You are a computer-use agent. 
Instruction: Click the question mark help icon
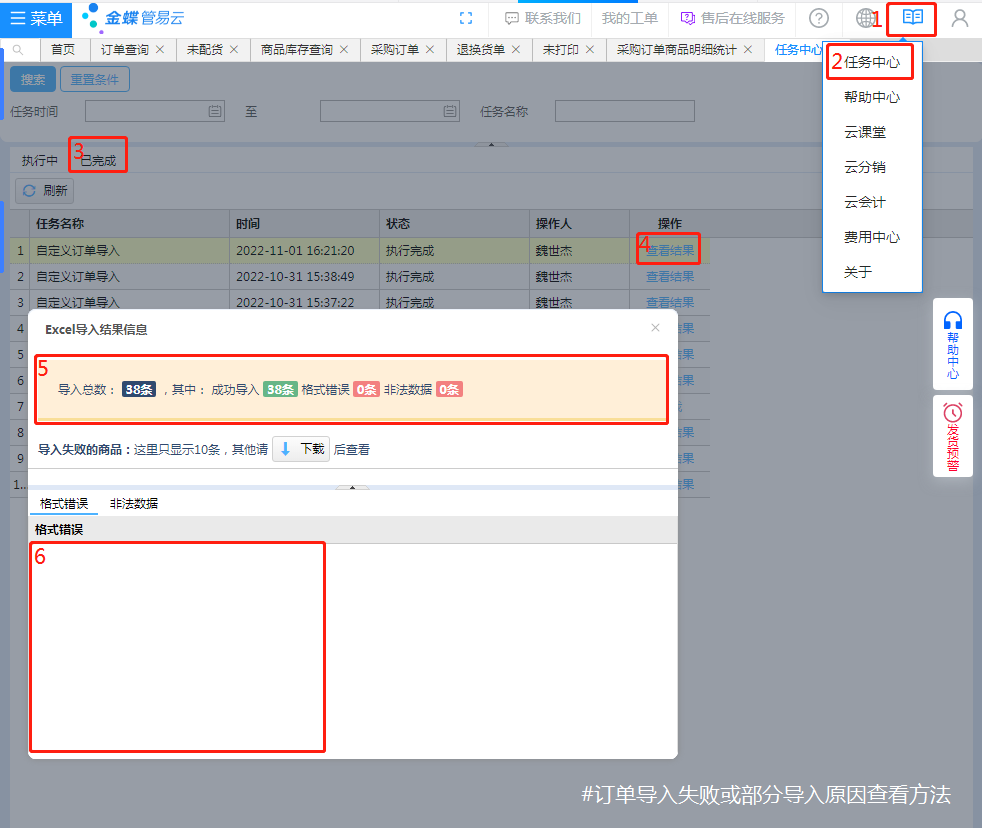point(819,18)
